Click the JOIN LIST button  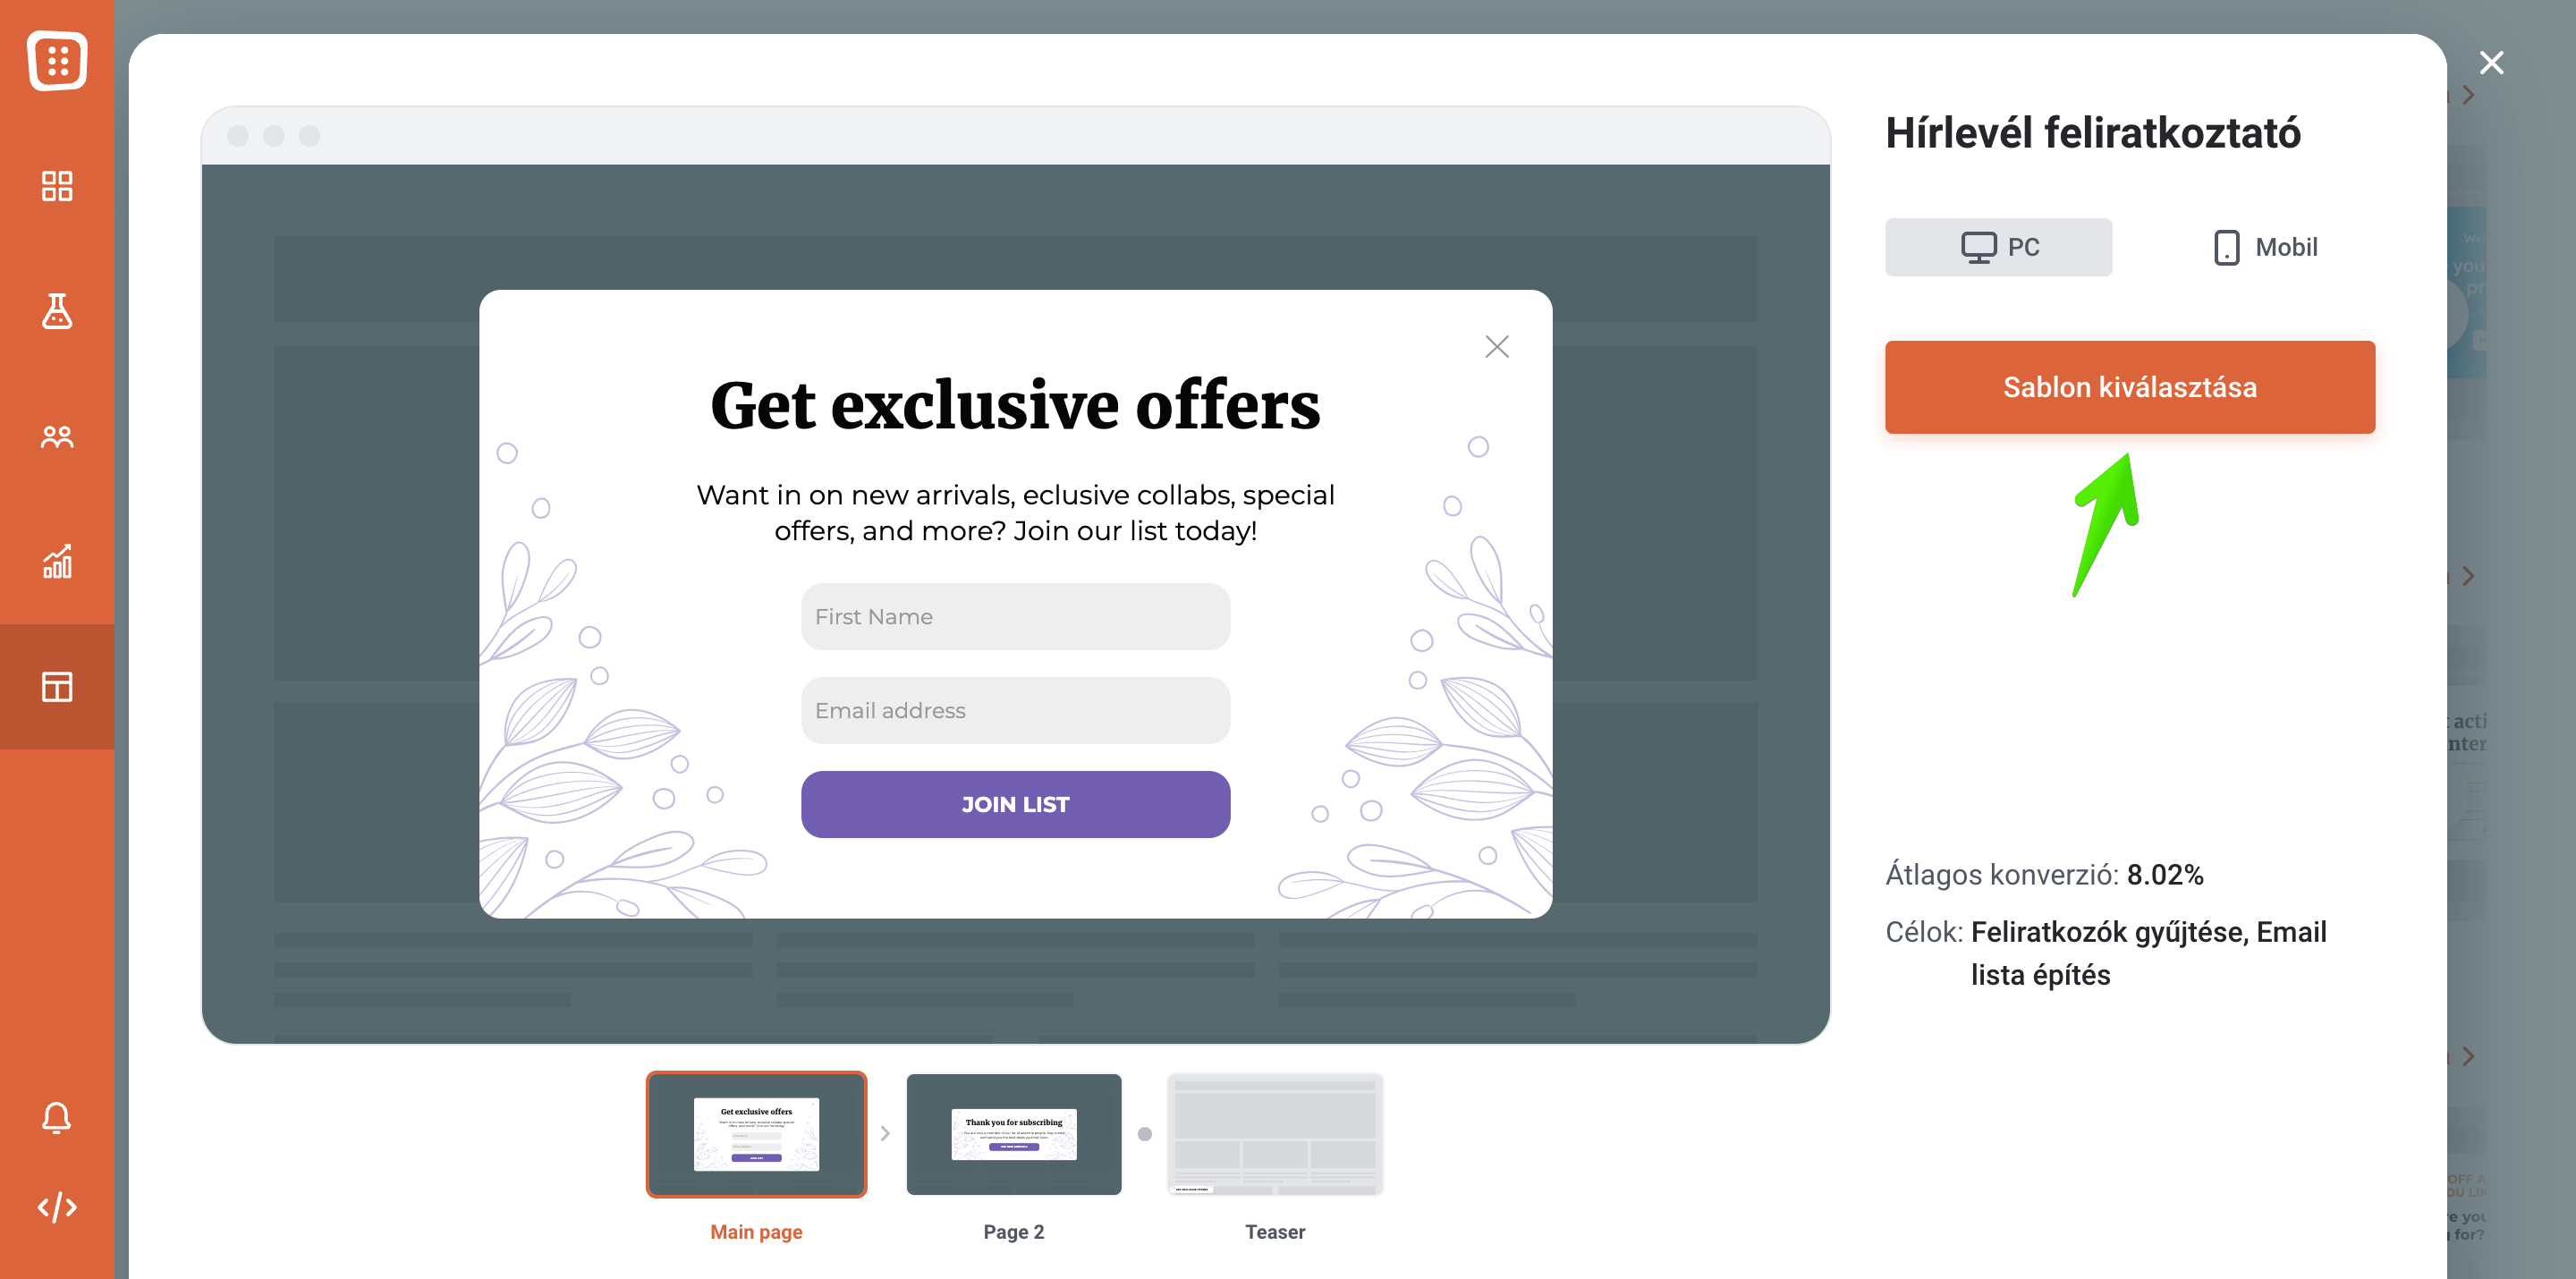1015,804
